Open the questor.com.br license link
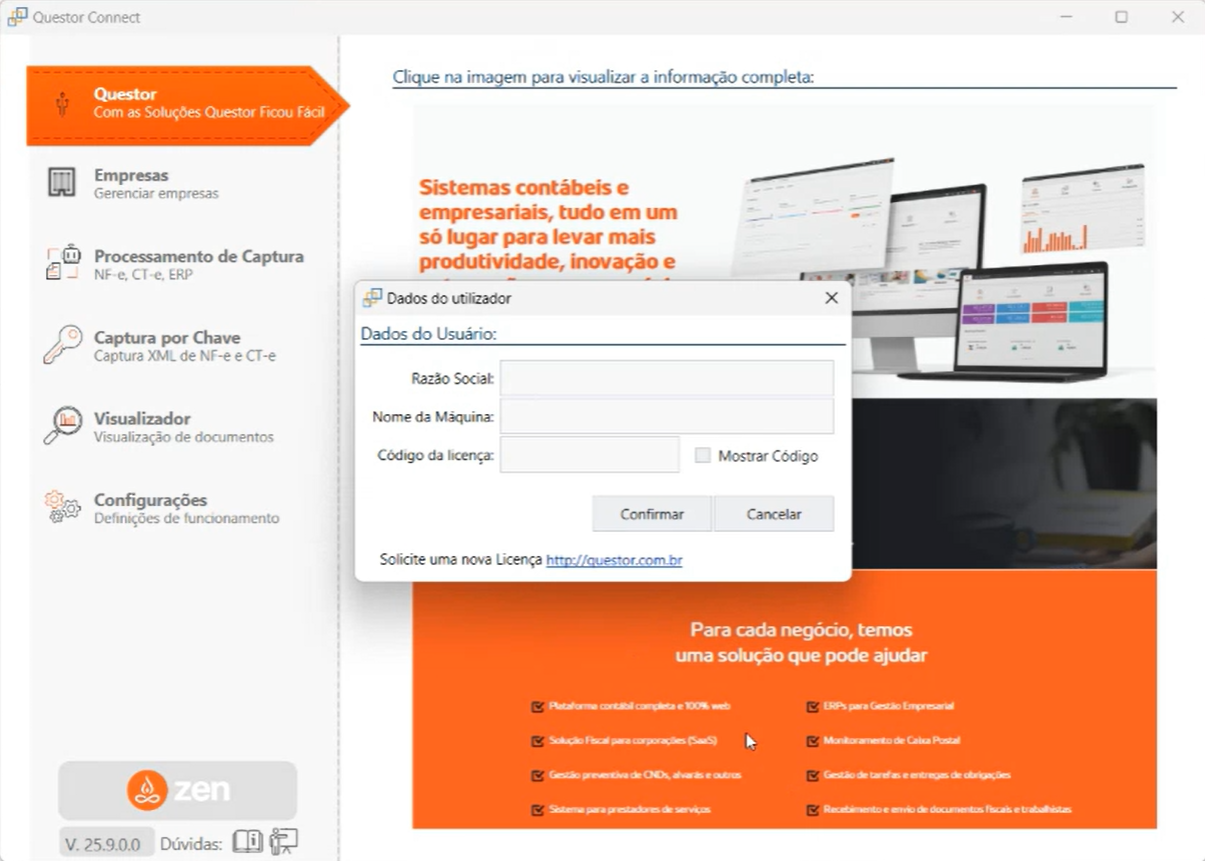 click(614, 560)
